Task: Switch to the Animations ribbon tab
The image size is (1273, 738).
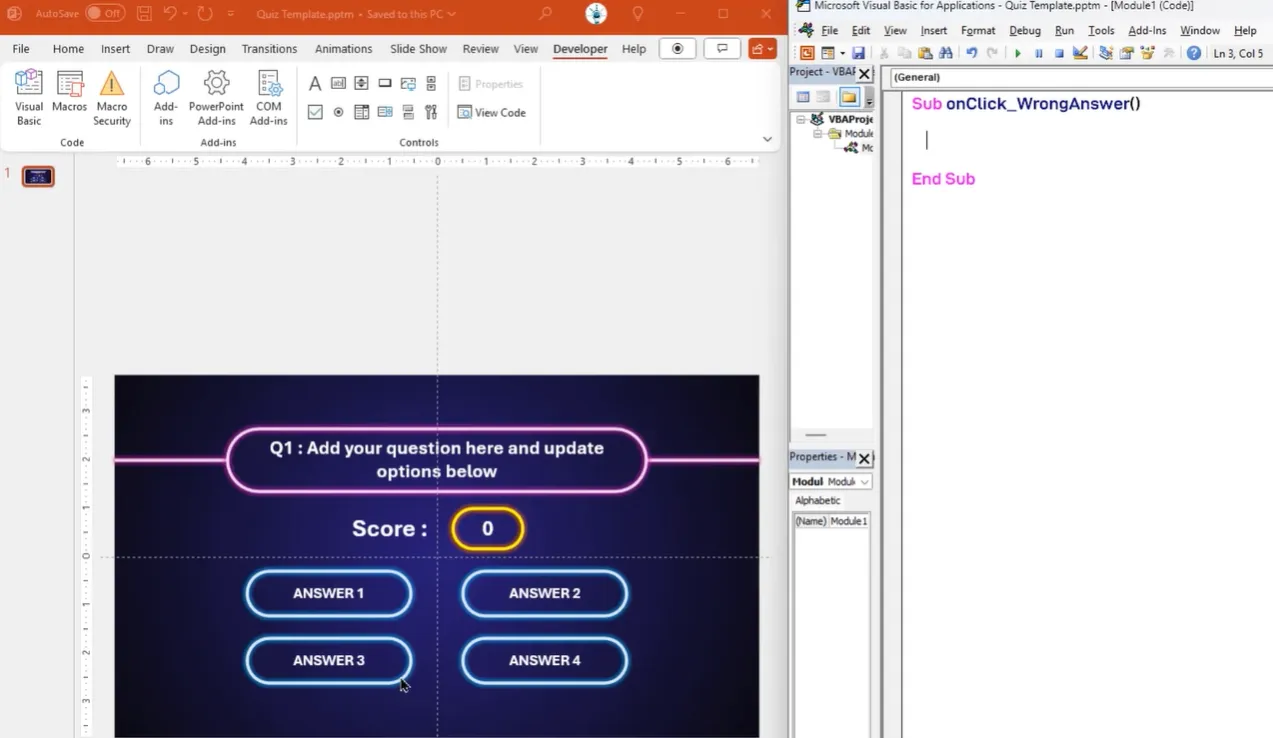Action: click(343, 49)
